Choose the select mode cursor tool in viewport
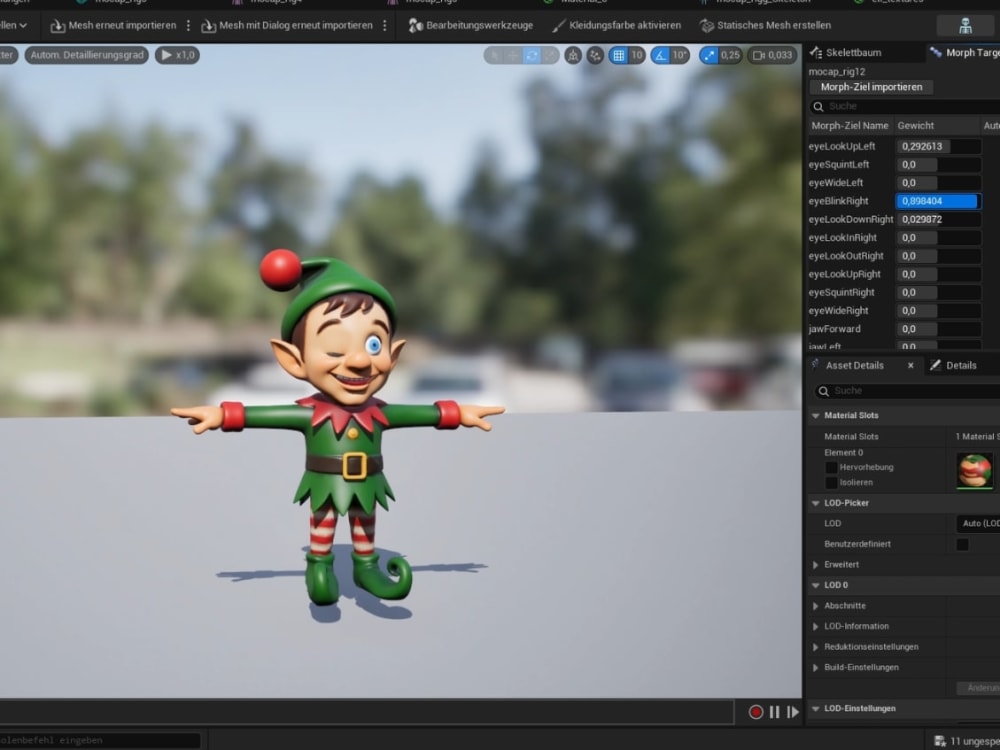Screen dimensions: 1000x750 [494, 55]
